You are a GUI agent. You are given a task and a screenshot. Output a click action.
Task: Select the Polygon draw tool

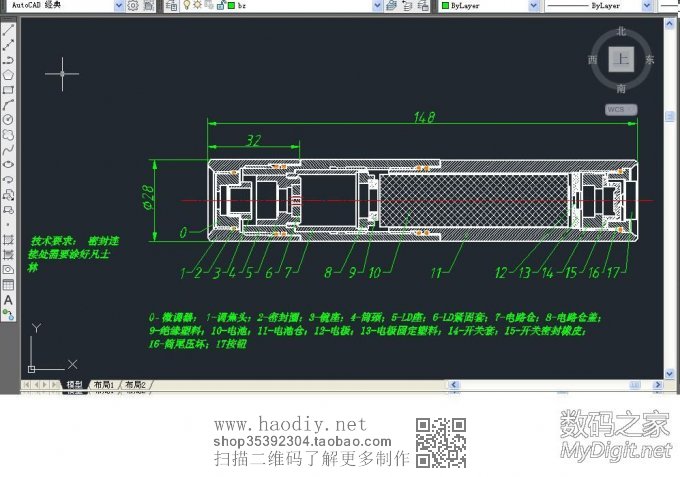coord(8,73)
